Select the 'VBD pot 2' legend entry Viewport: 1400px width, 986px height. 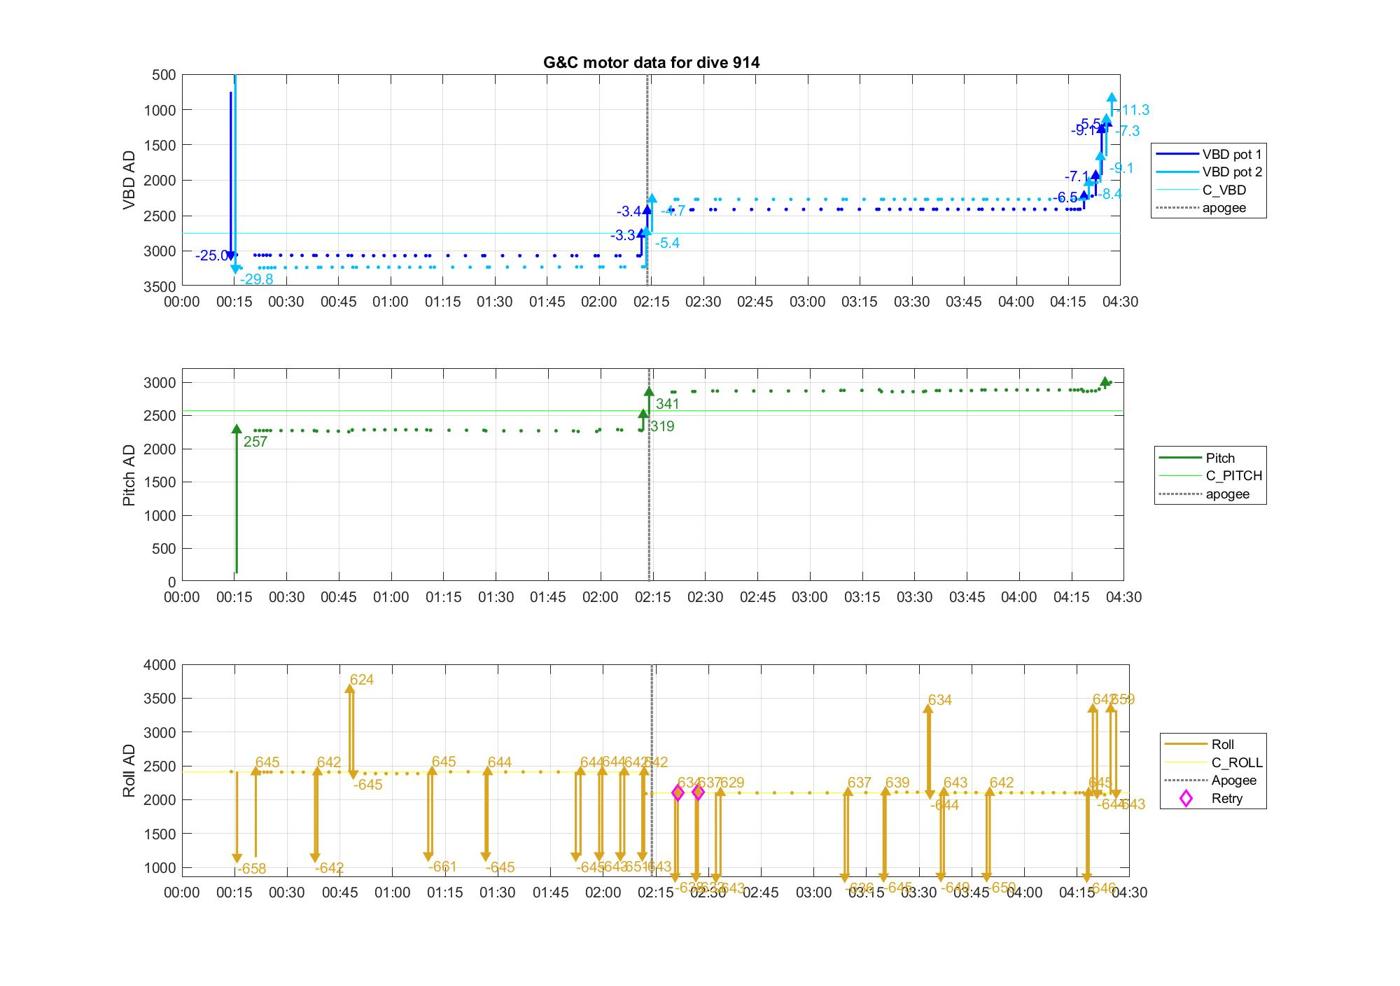pyautogui.click(x=1210, y=172)
